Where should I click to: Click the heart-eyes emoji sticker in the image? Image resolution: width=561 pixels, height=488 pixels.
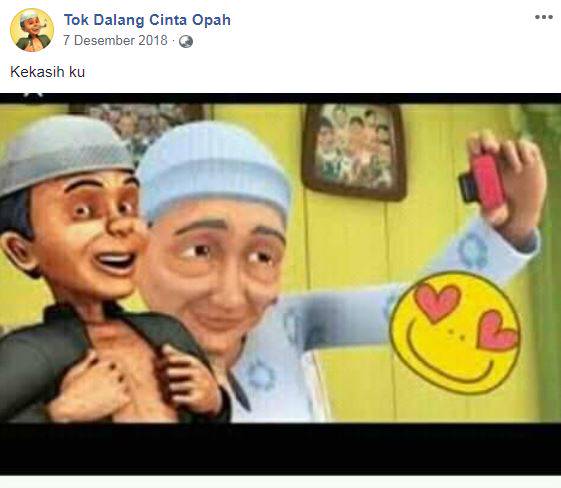pos(455,333)
